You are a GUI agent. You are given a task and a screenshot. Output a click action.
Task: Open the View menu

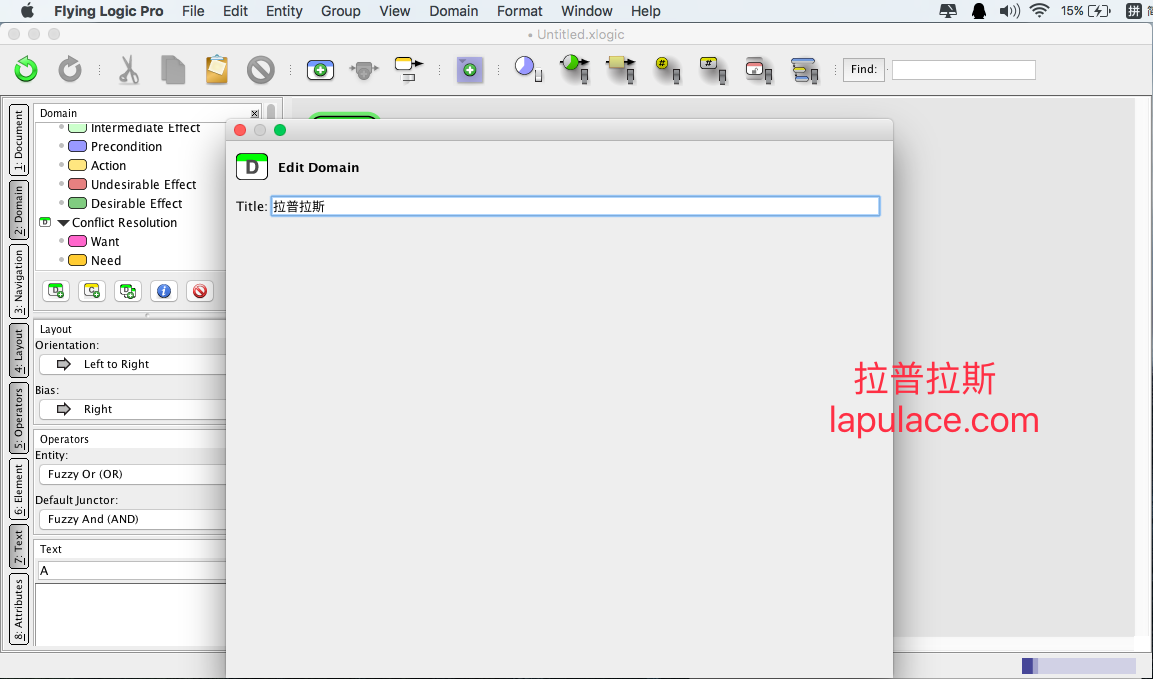pos(395,11)
